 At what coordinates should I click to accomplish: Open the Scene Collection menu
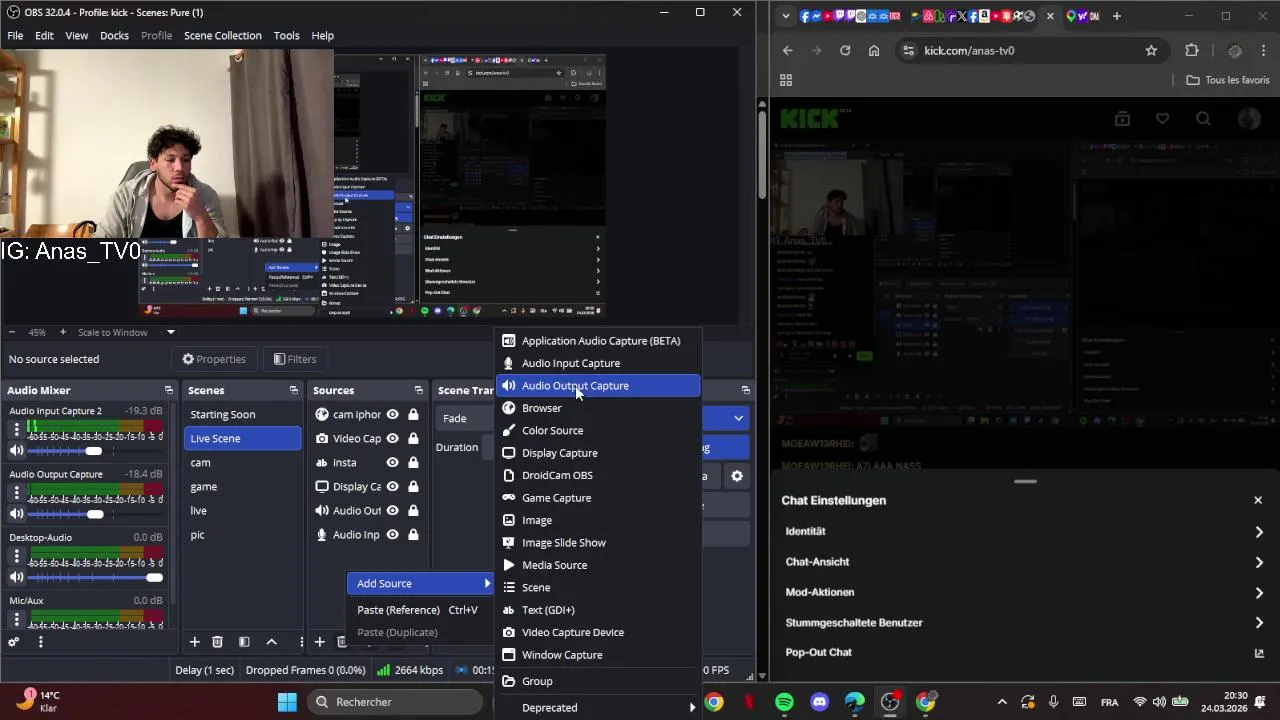222,35
